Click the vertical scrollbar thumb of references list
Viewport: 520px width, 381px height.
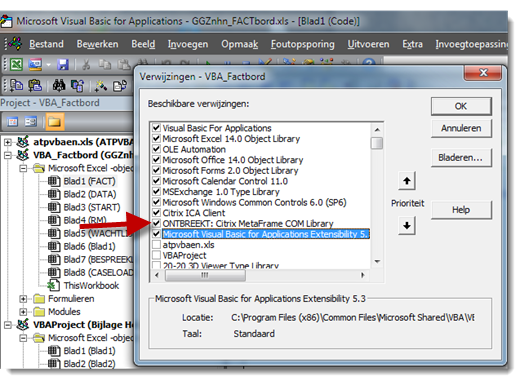(x=377, y=143)
